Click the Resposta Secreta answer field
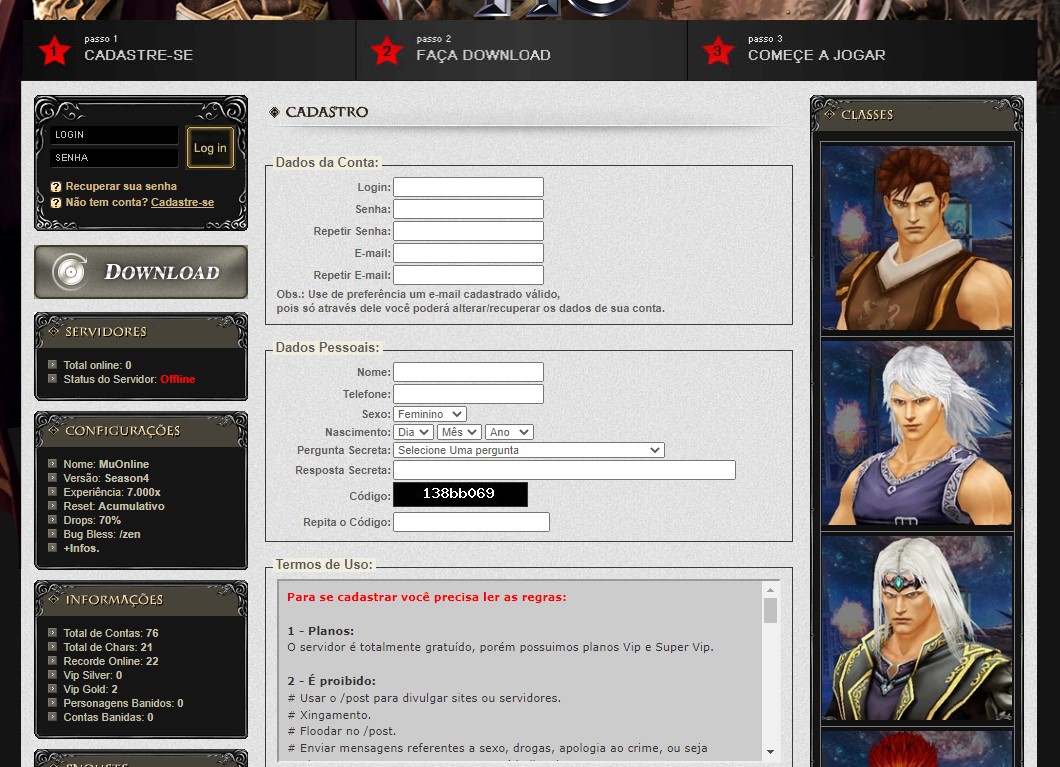 click(x=564, y=470)
